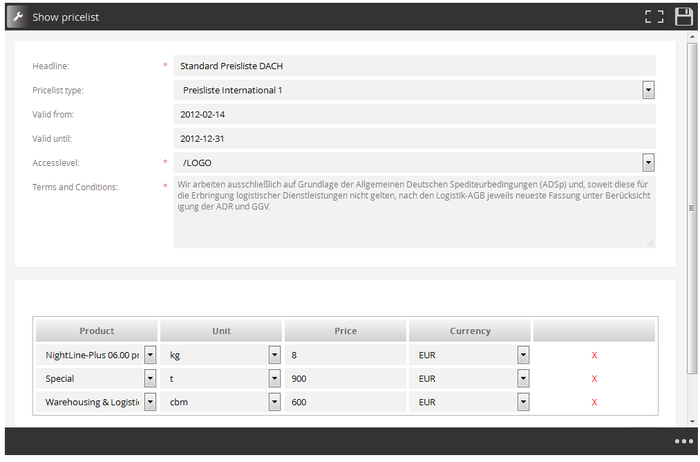Image resolution: width=700 pixels, height=462 pixels.
Task: Open currency dropdown in Special row
Action: pos(522,379)
